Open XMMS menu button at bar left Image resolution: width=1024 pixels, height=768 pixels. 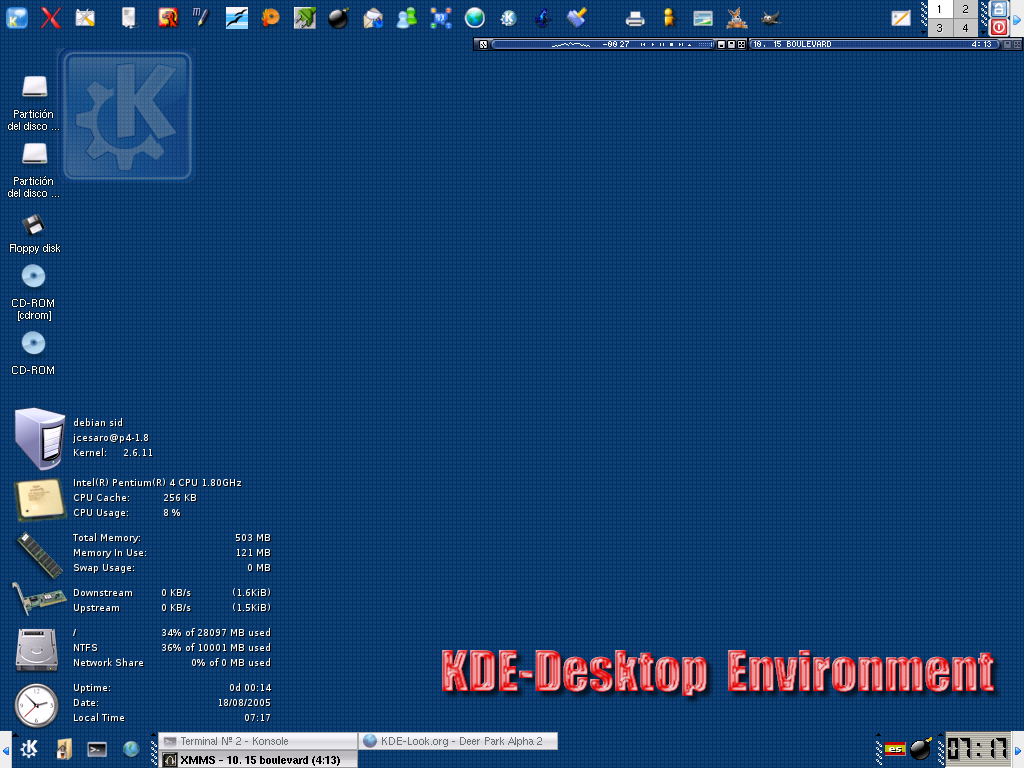483,44
